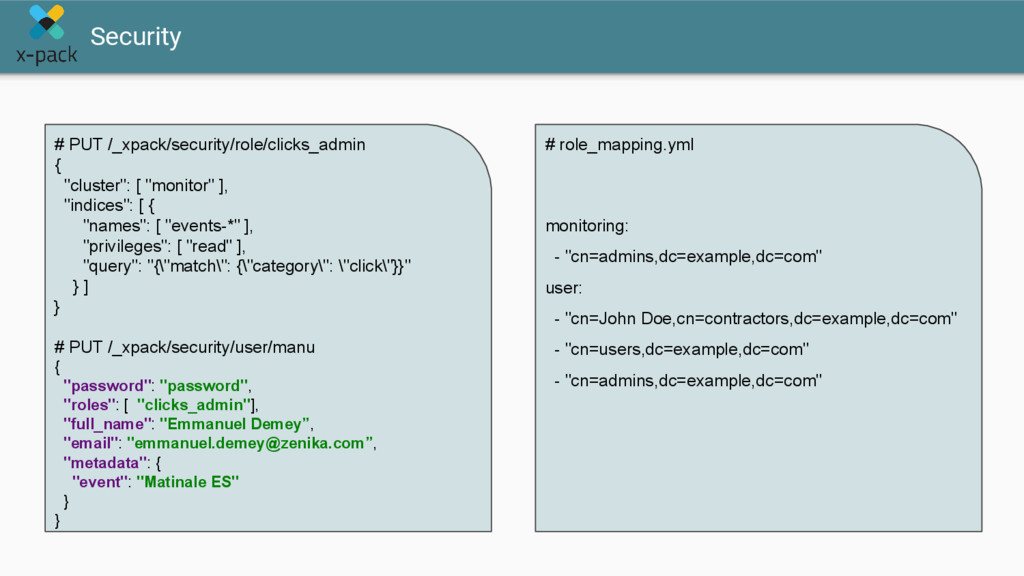This screenshot has height=576, width=1024.
Task: Click the "event": "Matinale ES" line
Action: tap(155, 482)
